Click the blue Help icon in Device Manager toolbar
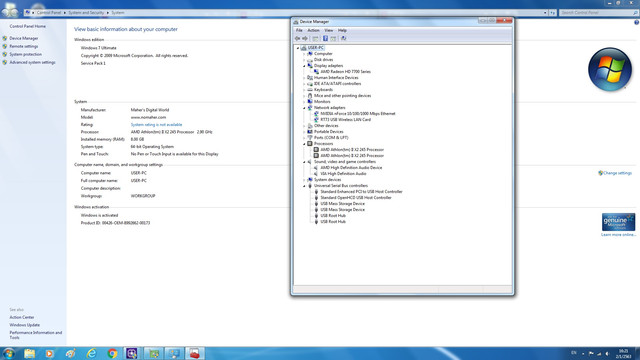This screenshot has height=360, width=640. coord(325,38)
